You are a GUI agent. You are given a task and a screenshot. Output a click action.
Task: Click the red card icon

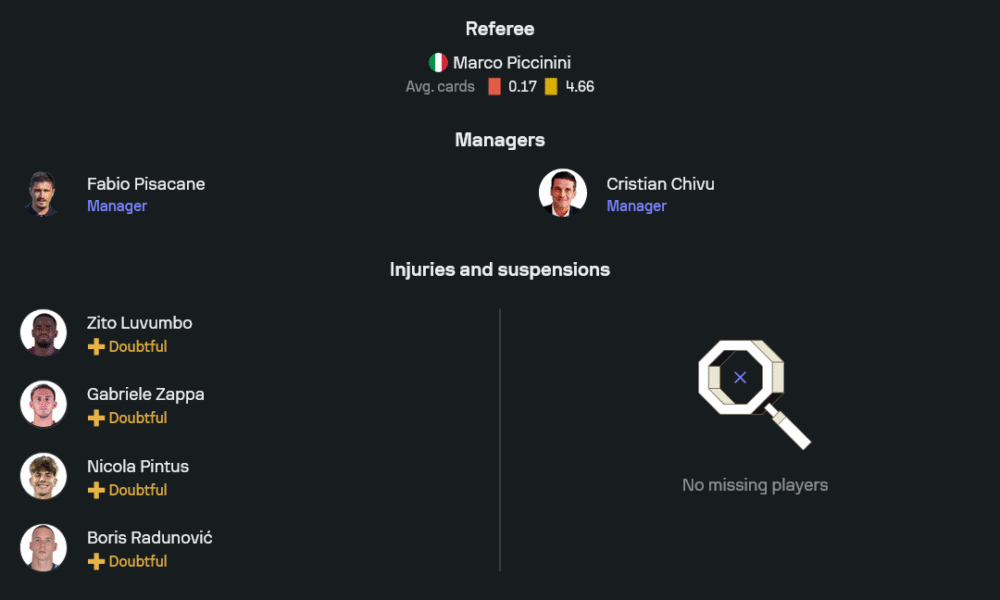click(494, 87)
